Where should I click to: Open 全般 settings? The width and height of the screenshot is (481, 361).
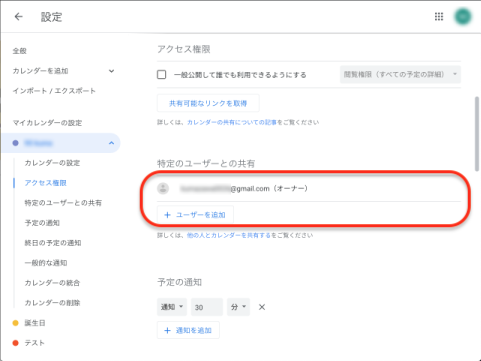point(20,51)
